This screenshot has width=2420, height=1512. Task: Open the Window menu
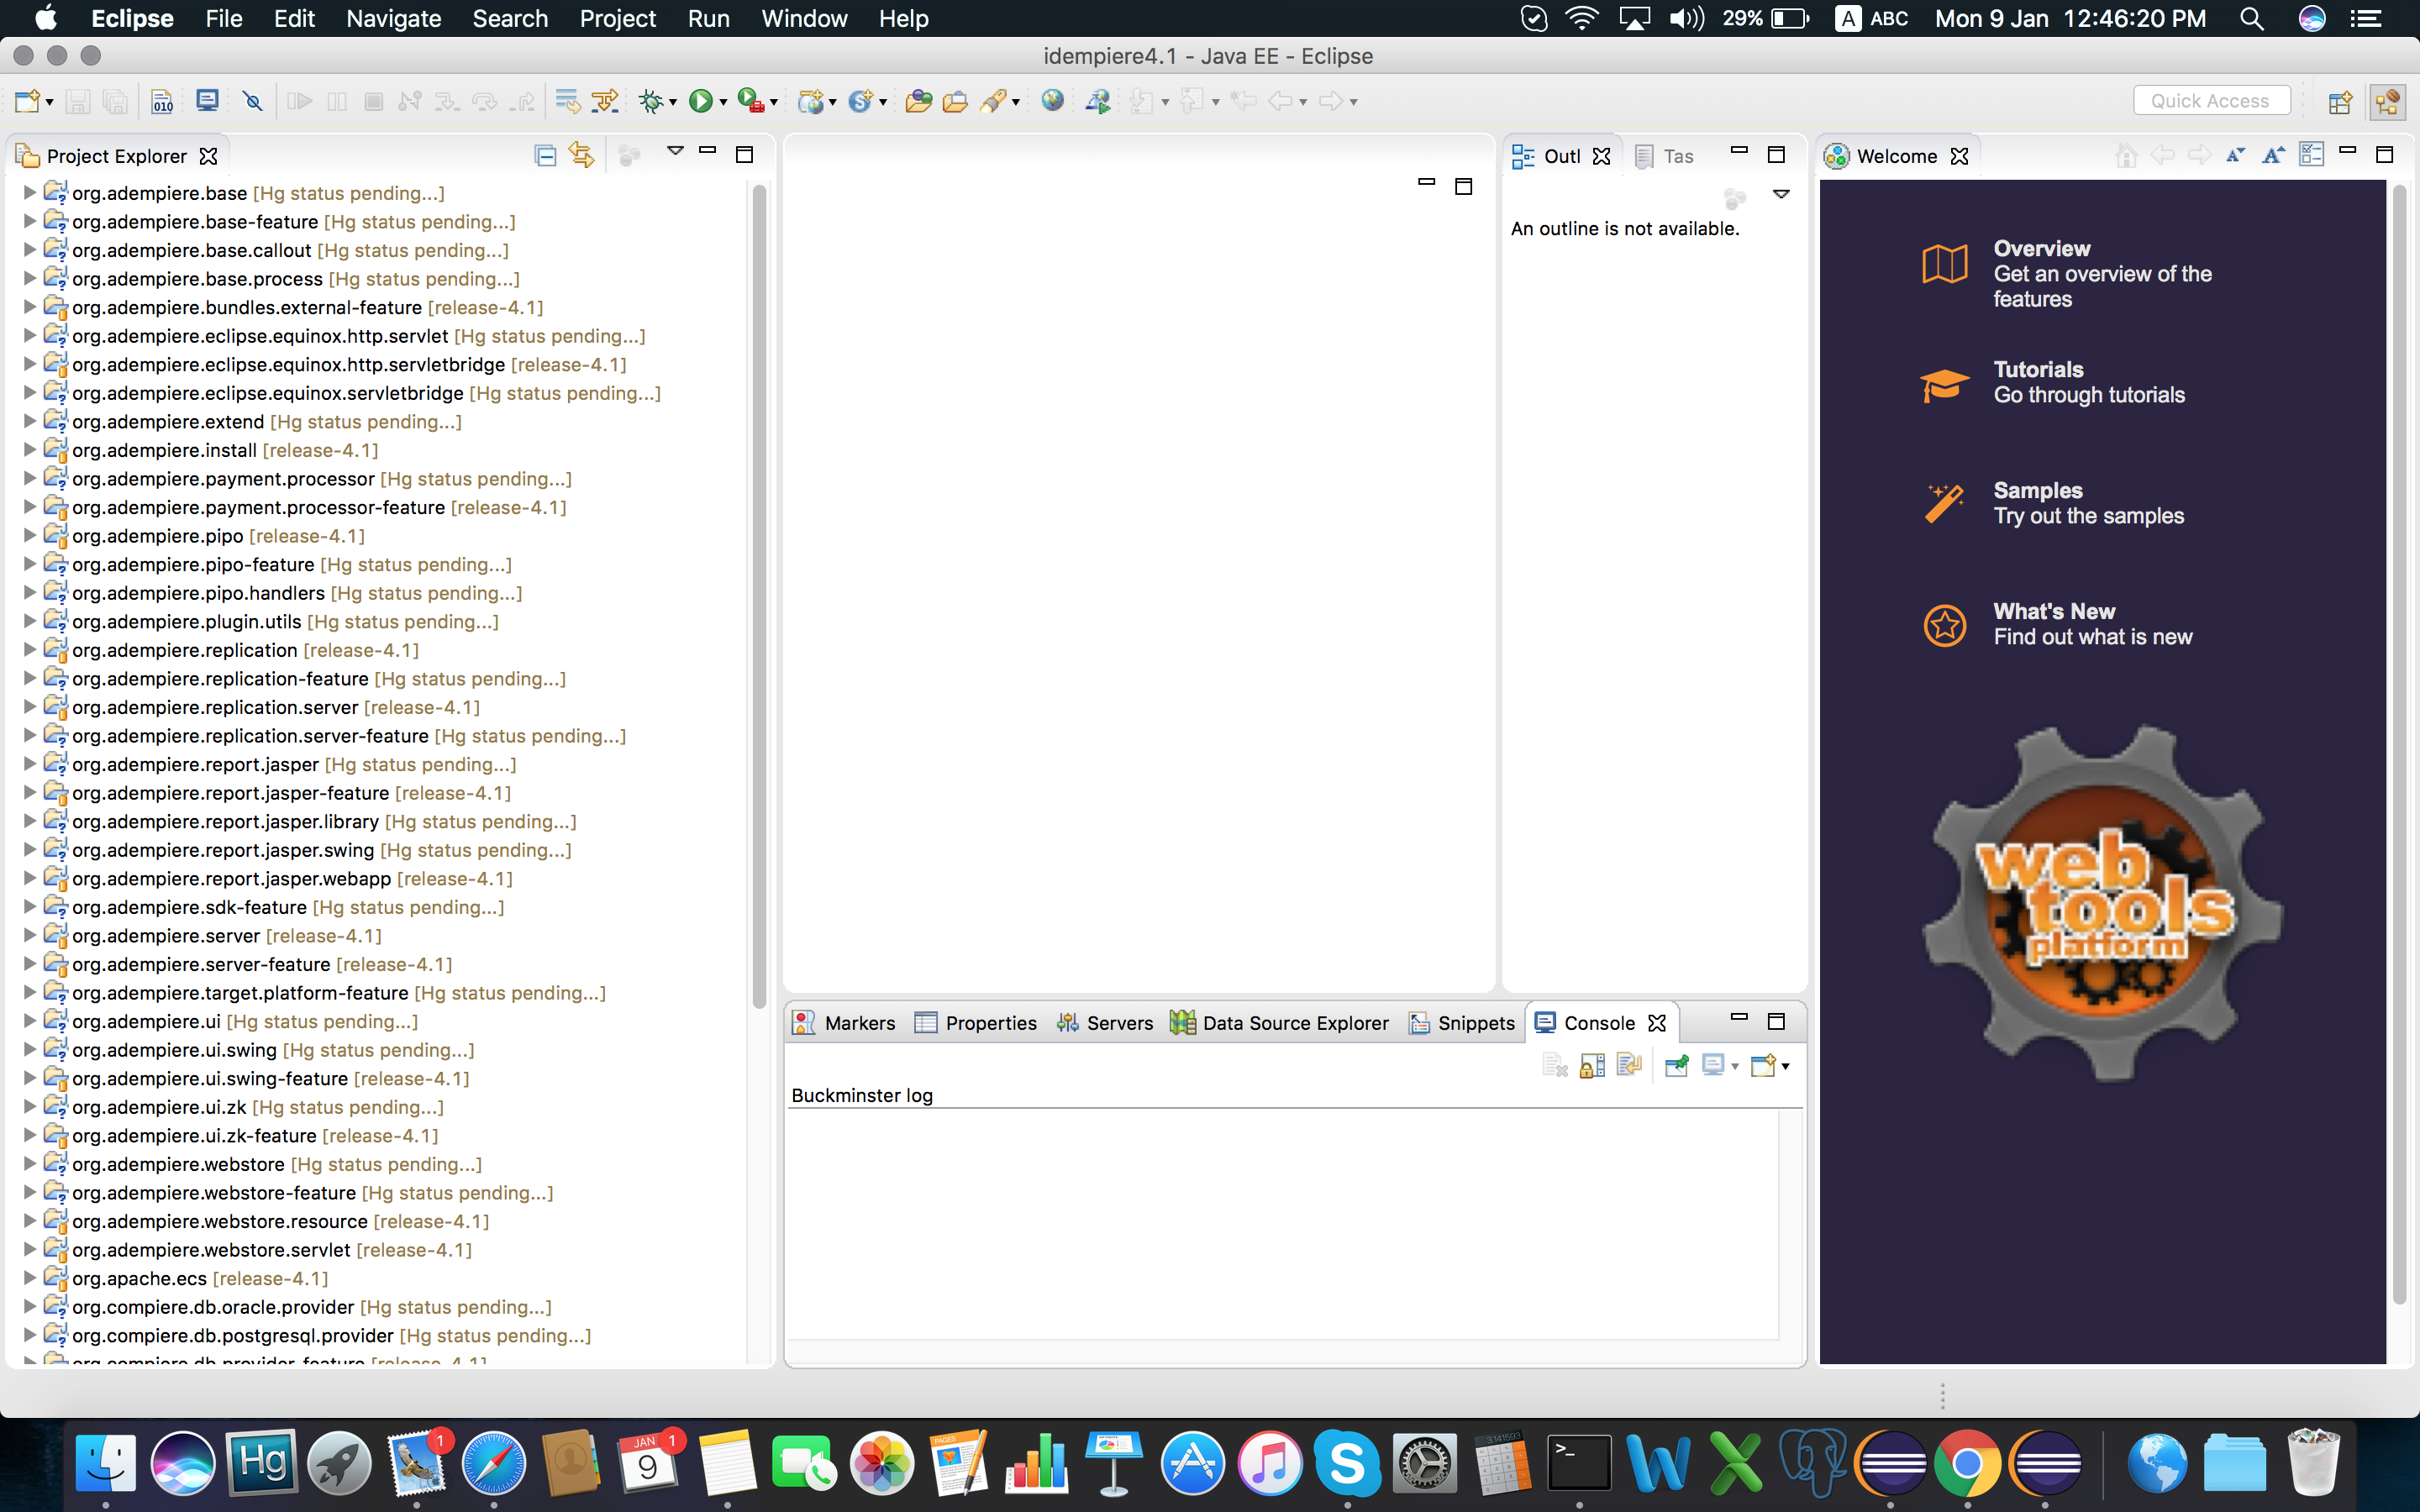pyautogui.click(x=804, y=18)
